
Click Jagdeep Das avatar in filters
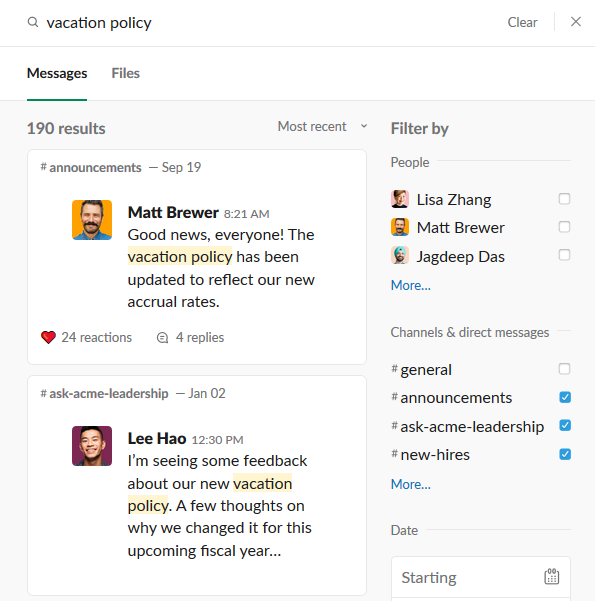(x=400, y=256)
